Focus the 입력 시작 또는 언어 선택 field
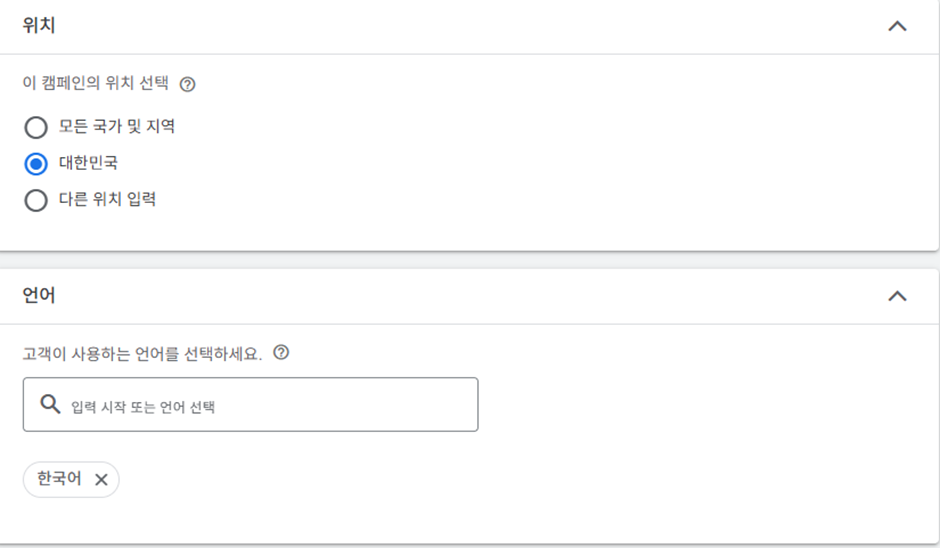Viewport: 940px width, 548px height. 251,404
